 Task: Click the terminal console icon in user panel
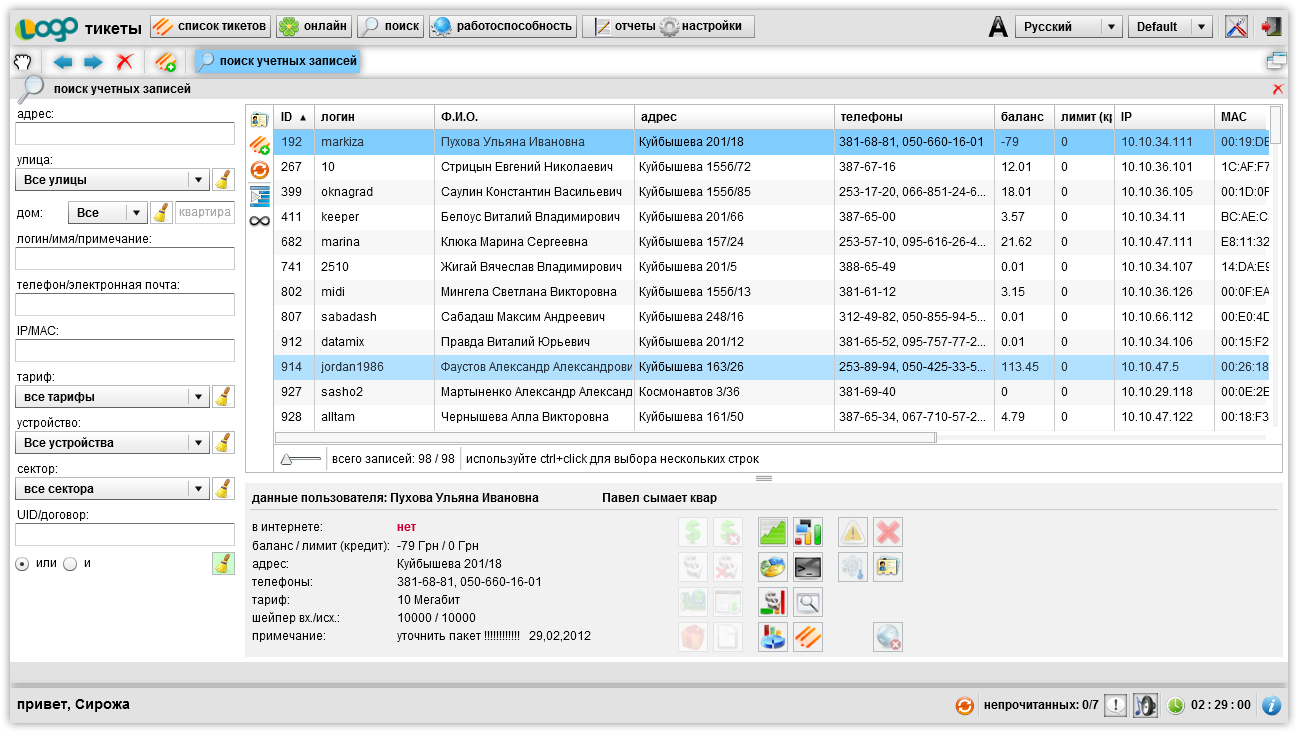(x=808, y=568)
